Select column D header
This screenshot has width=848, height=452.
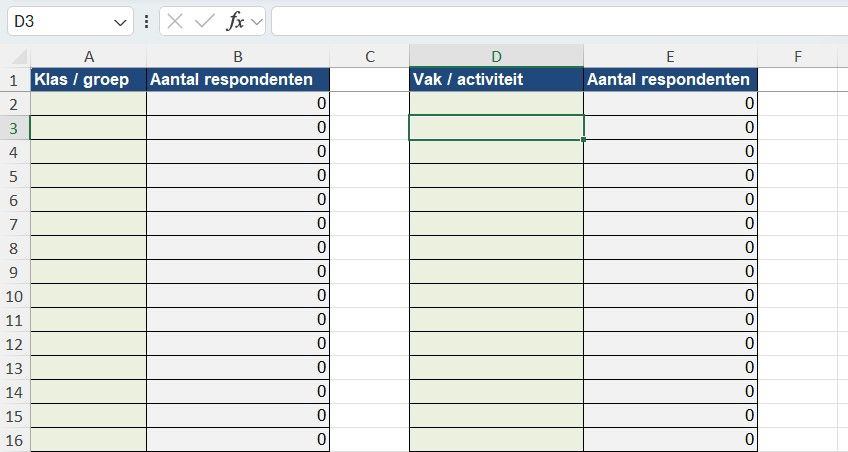496,56
